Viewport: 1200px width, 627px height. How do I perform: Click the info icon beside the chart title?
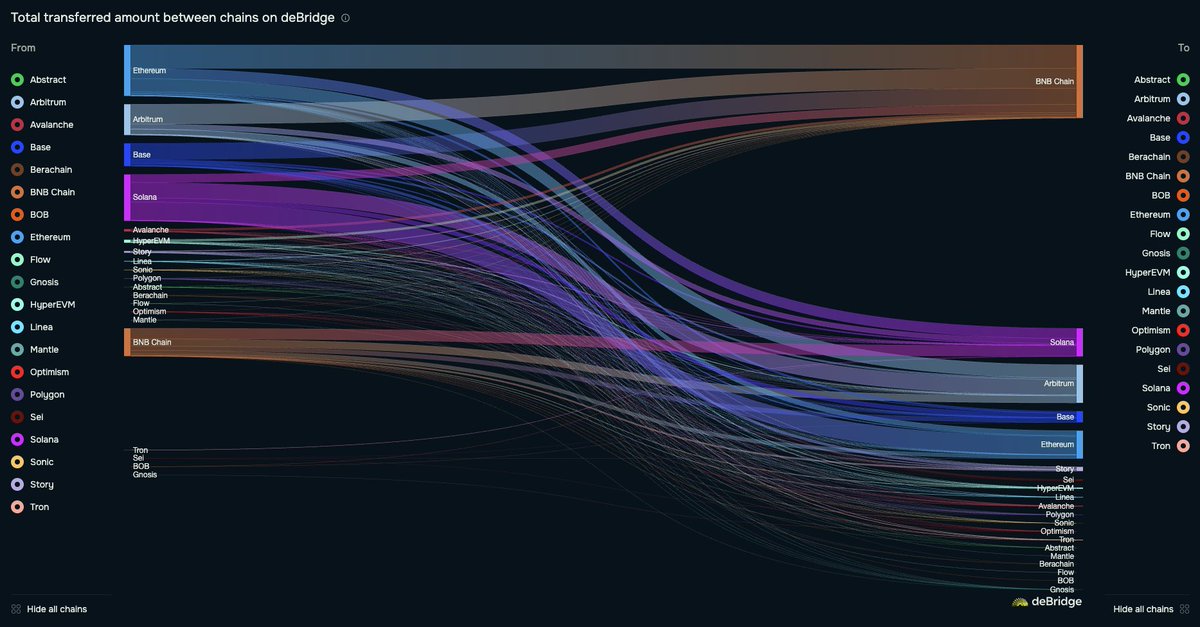346,18
